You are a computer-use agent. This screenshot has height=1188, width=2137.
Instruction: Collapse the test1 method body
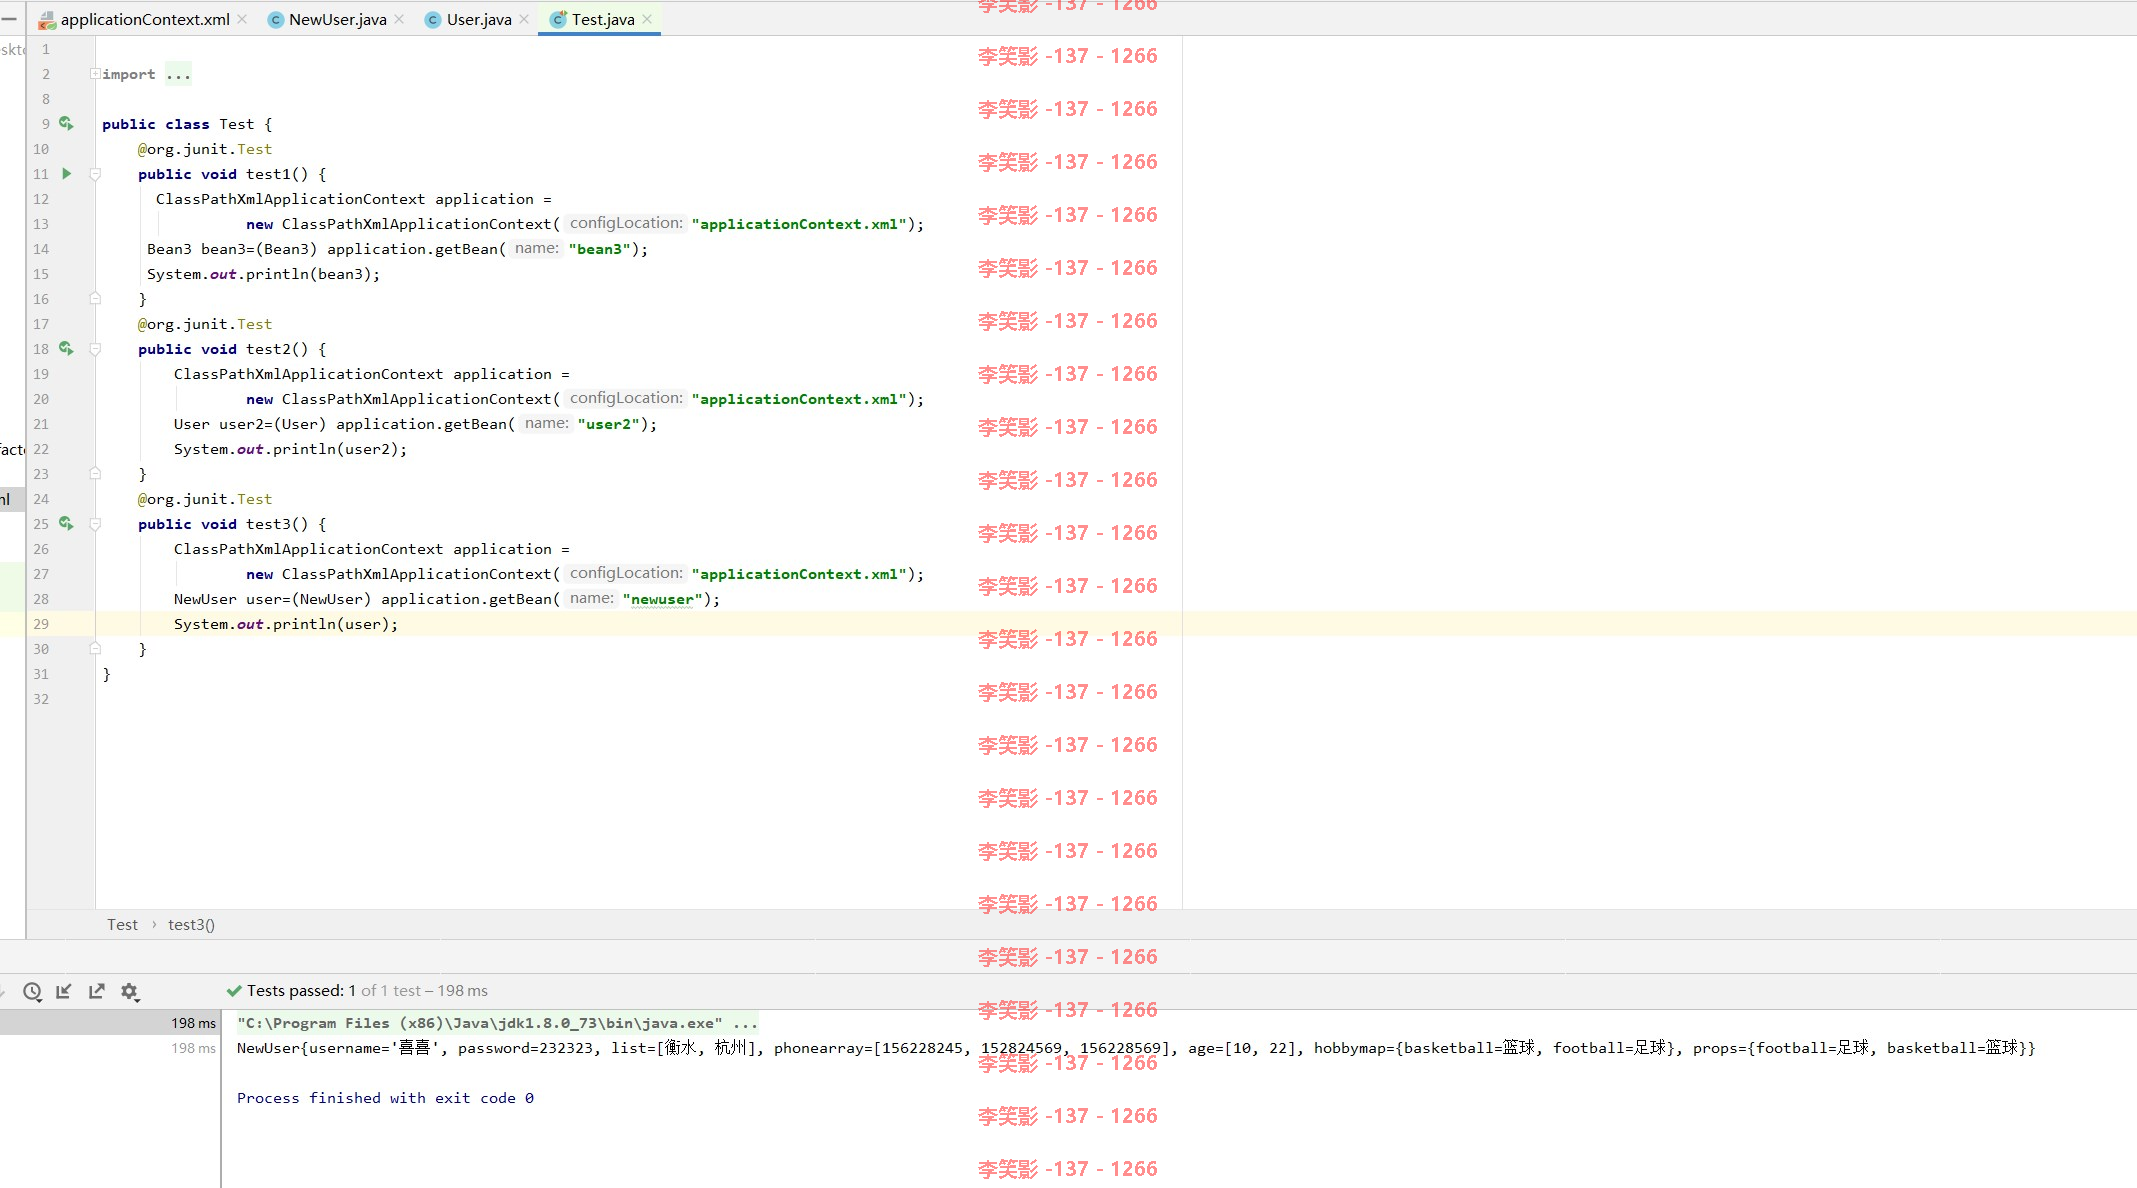pyautogui.click(x=95, y=174)
